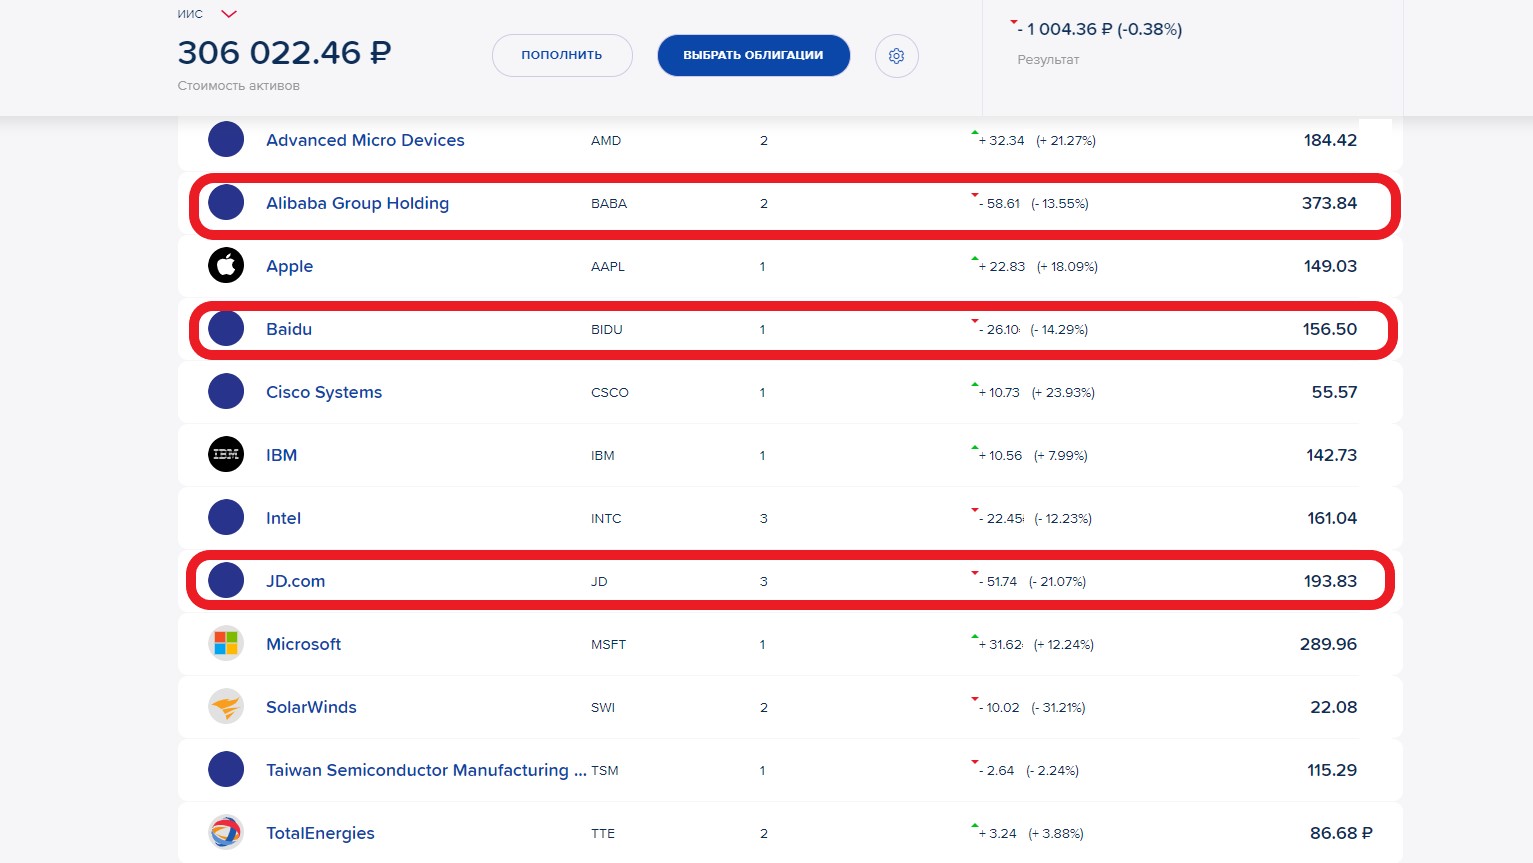Screen dimensions: 1533x863
Task: Click the Baidu price 156.50
Action: [x=1330, y=329]
